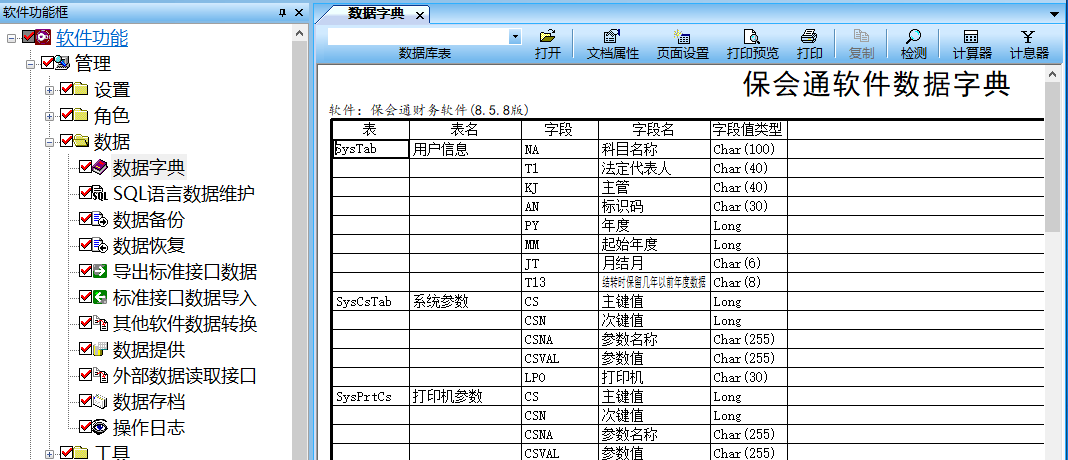
Task: Collapse the 管理 tree node
Action: (x=31, y=64)
